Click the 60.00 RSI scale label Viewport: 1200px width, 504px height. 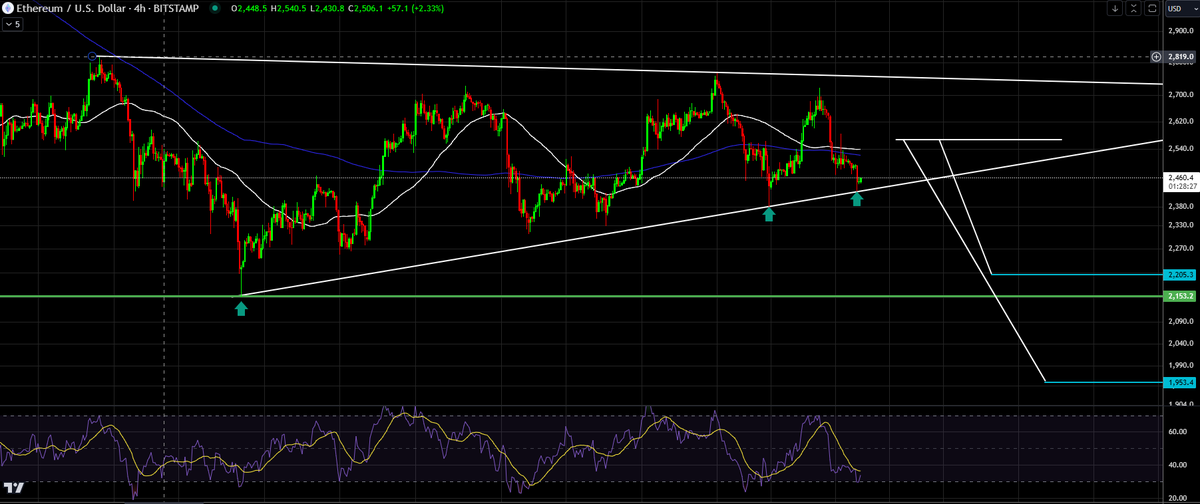coord(1178,431)
